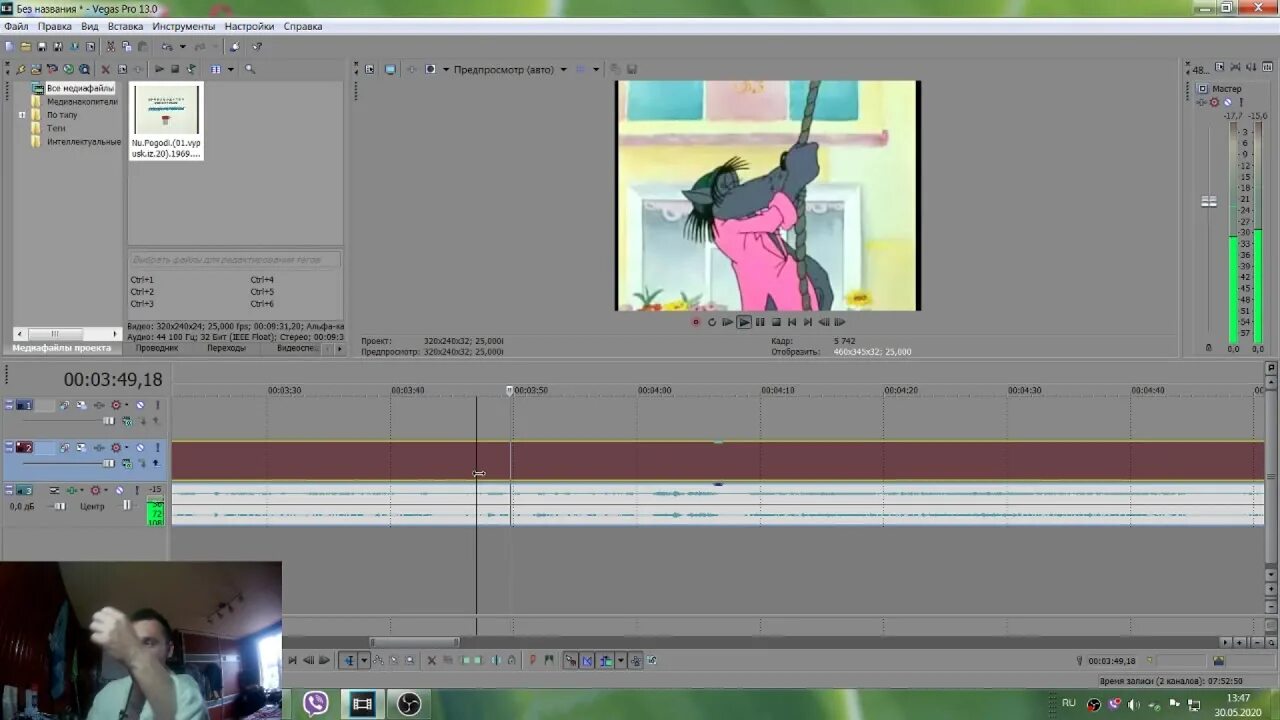
Task: Open the Вставка menu
Action: [125, 26]
